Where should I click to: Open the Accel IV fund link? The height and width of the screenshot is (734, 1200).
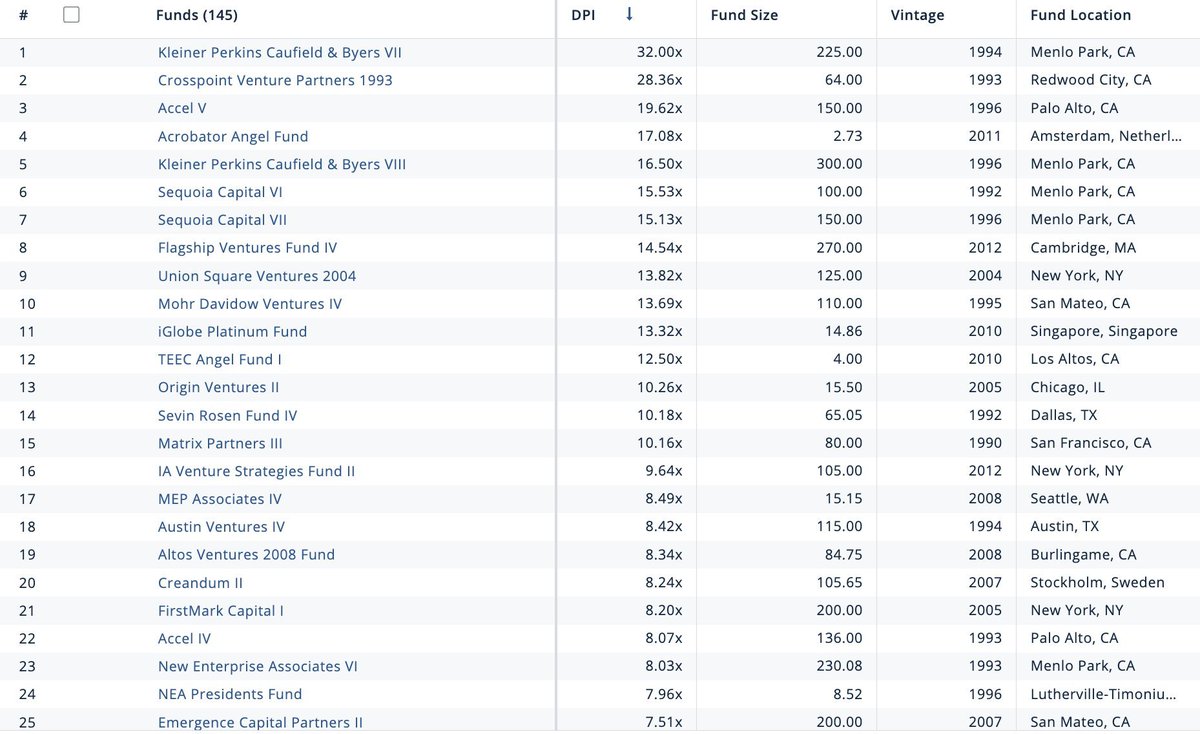click(x=184, y=638)
